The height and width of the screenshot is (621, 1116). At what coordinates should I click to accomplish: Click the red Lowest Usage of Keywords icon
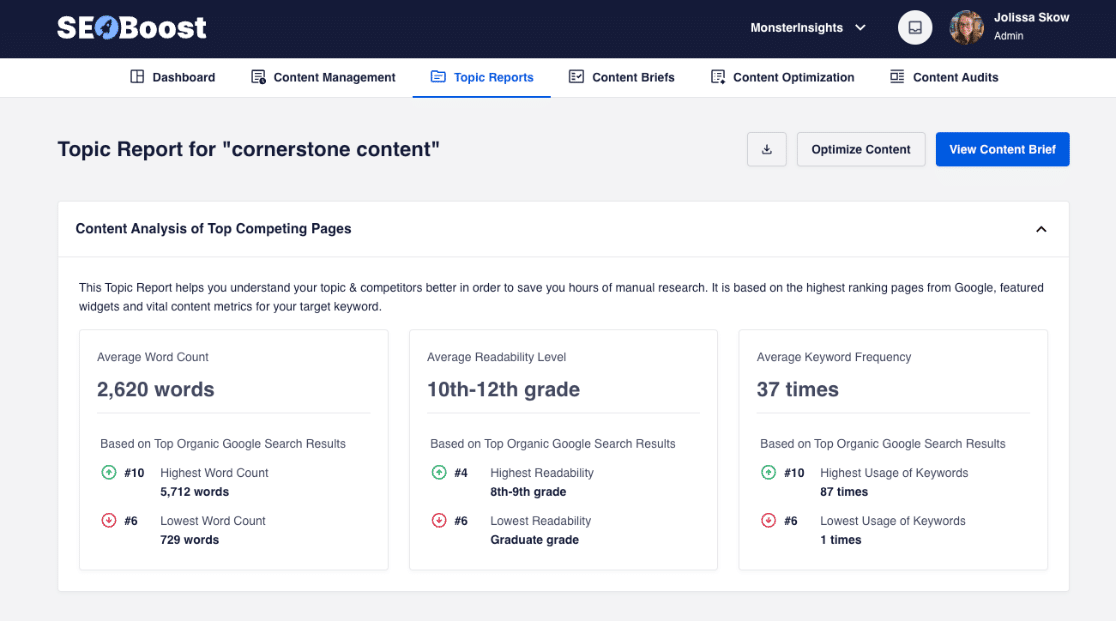(769, 520)
